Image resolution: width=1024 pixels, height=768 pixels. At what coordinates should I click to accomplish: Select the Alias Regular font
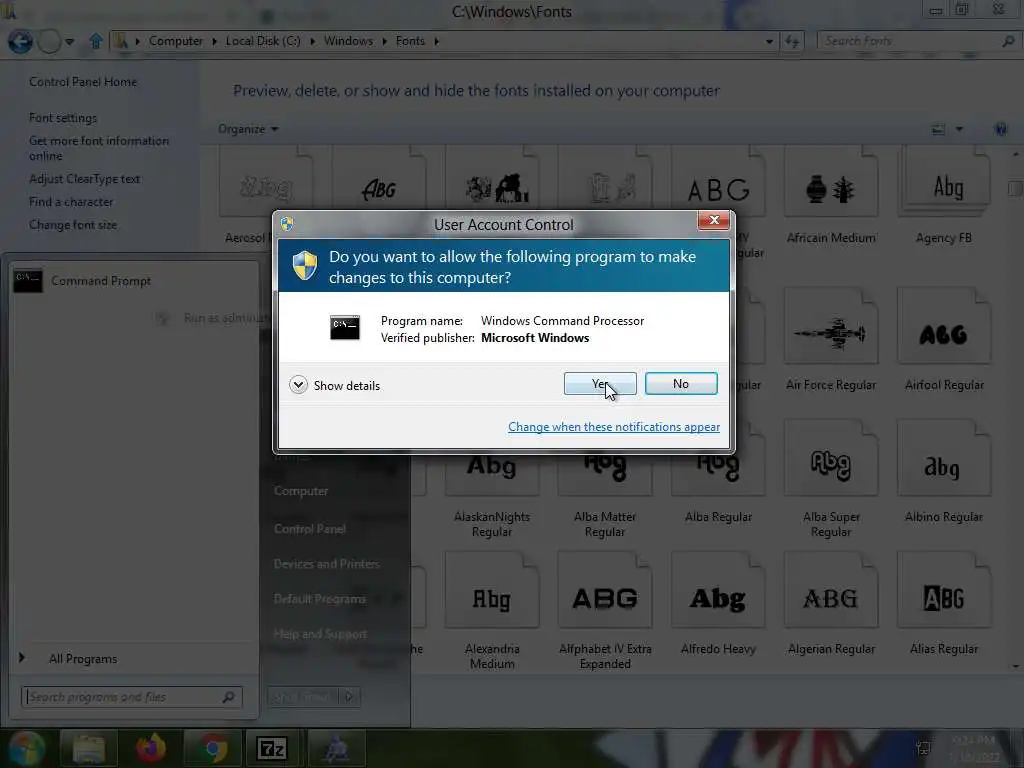click(x=944, y=605)
